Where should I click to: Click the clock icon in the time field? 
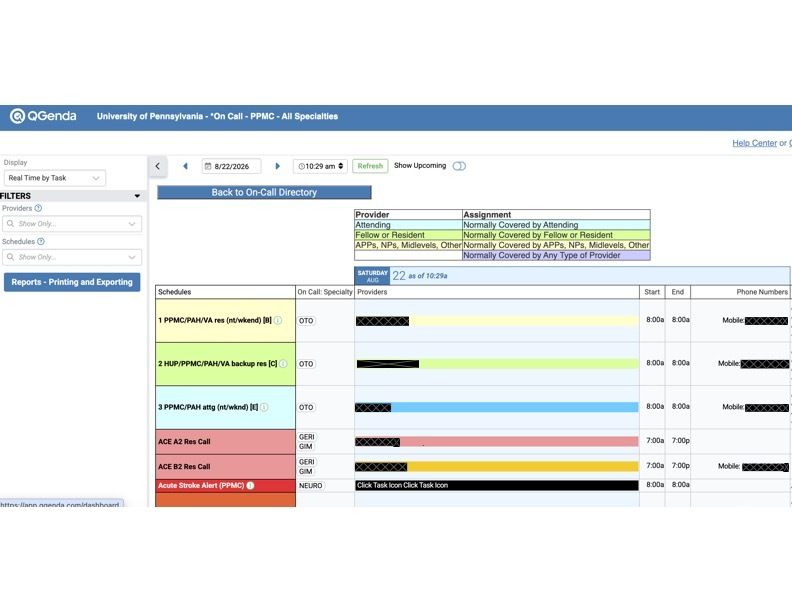click(x=301, y=166)
